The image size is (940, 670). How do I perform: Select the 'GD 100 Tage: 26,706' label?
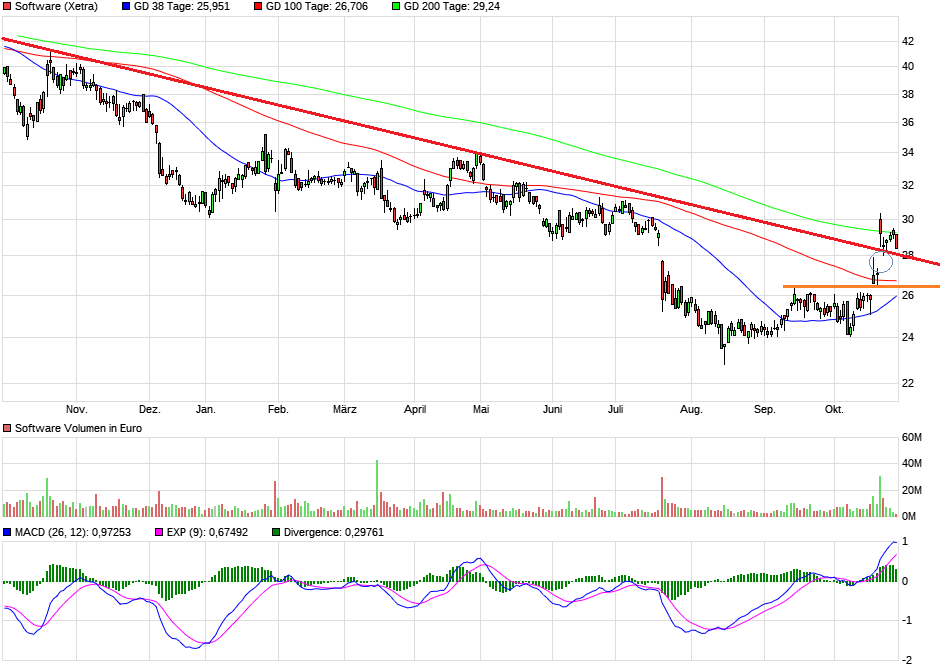317,7
